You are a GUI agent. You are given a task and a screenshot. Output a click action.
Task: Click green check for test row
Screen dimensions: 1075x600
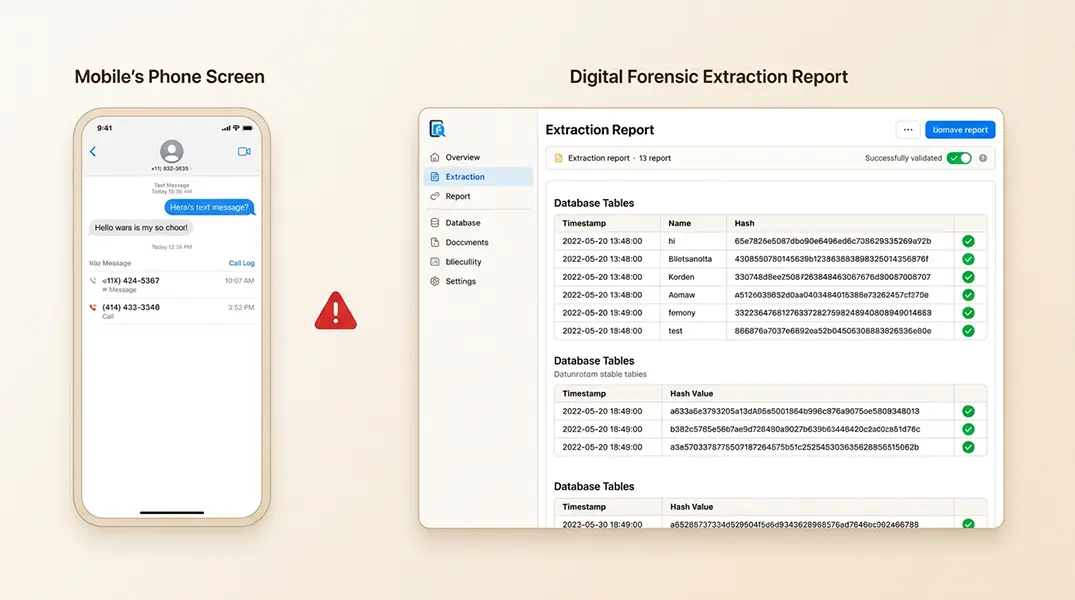(968, 331)
